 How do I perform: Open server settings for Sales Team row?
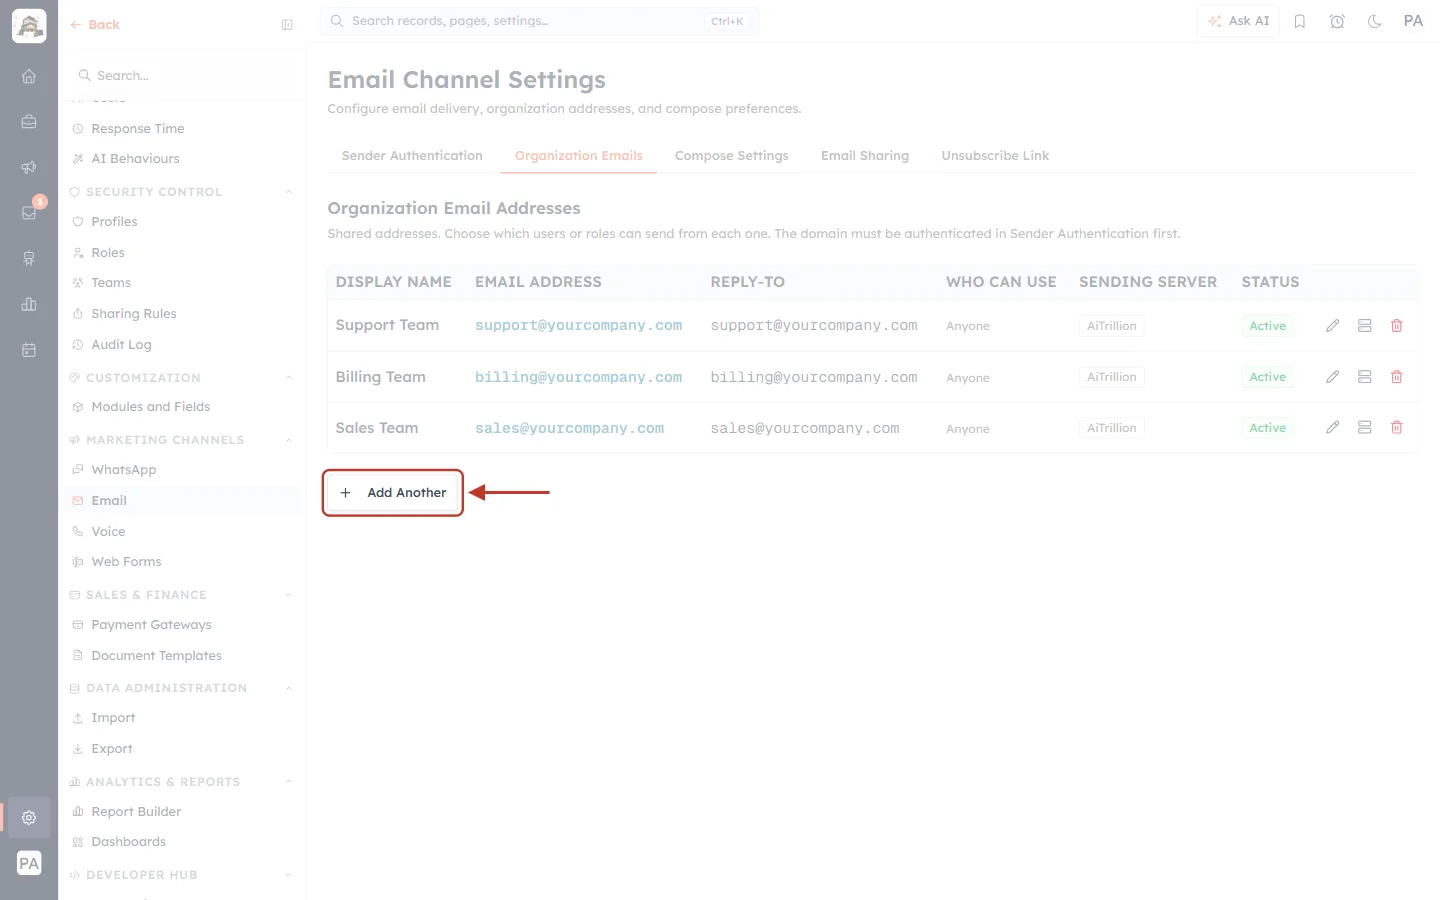click(1364, 428)
